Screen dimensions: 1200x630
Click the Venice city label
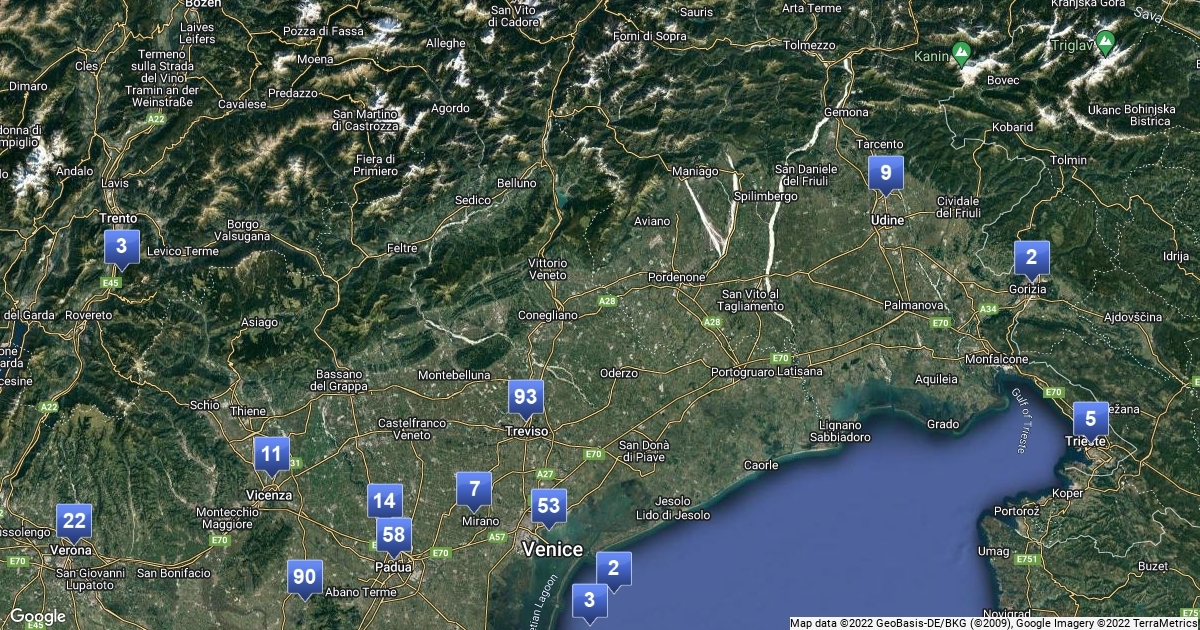click(x=552, y=549)
